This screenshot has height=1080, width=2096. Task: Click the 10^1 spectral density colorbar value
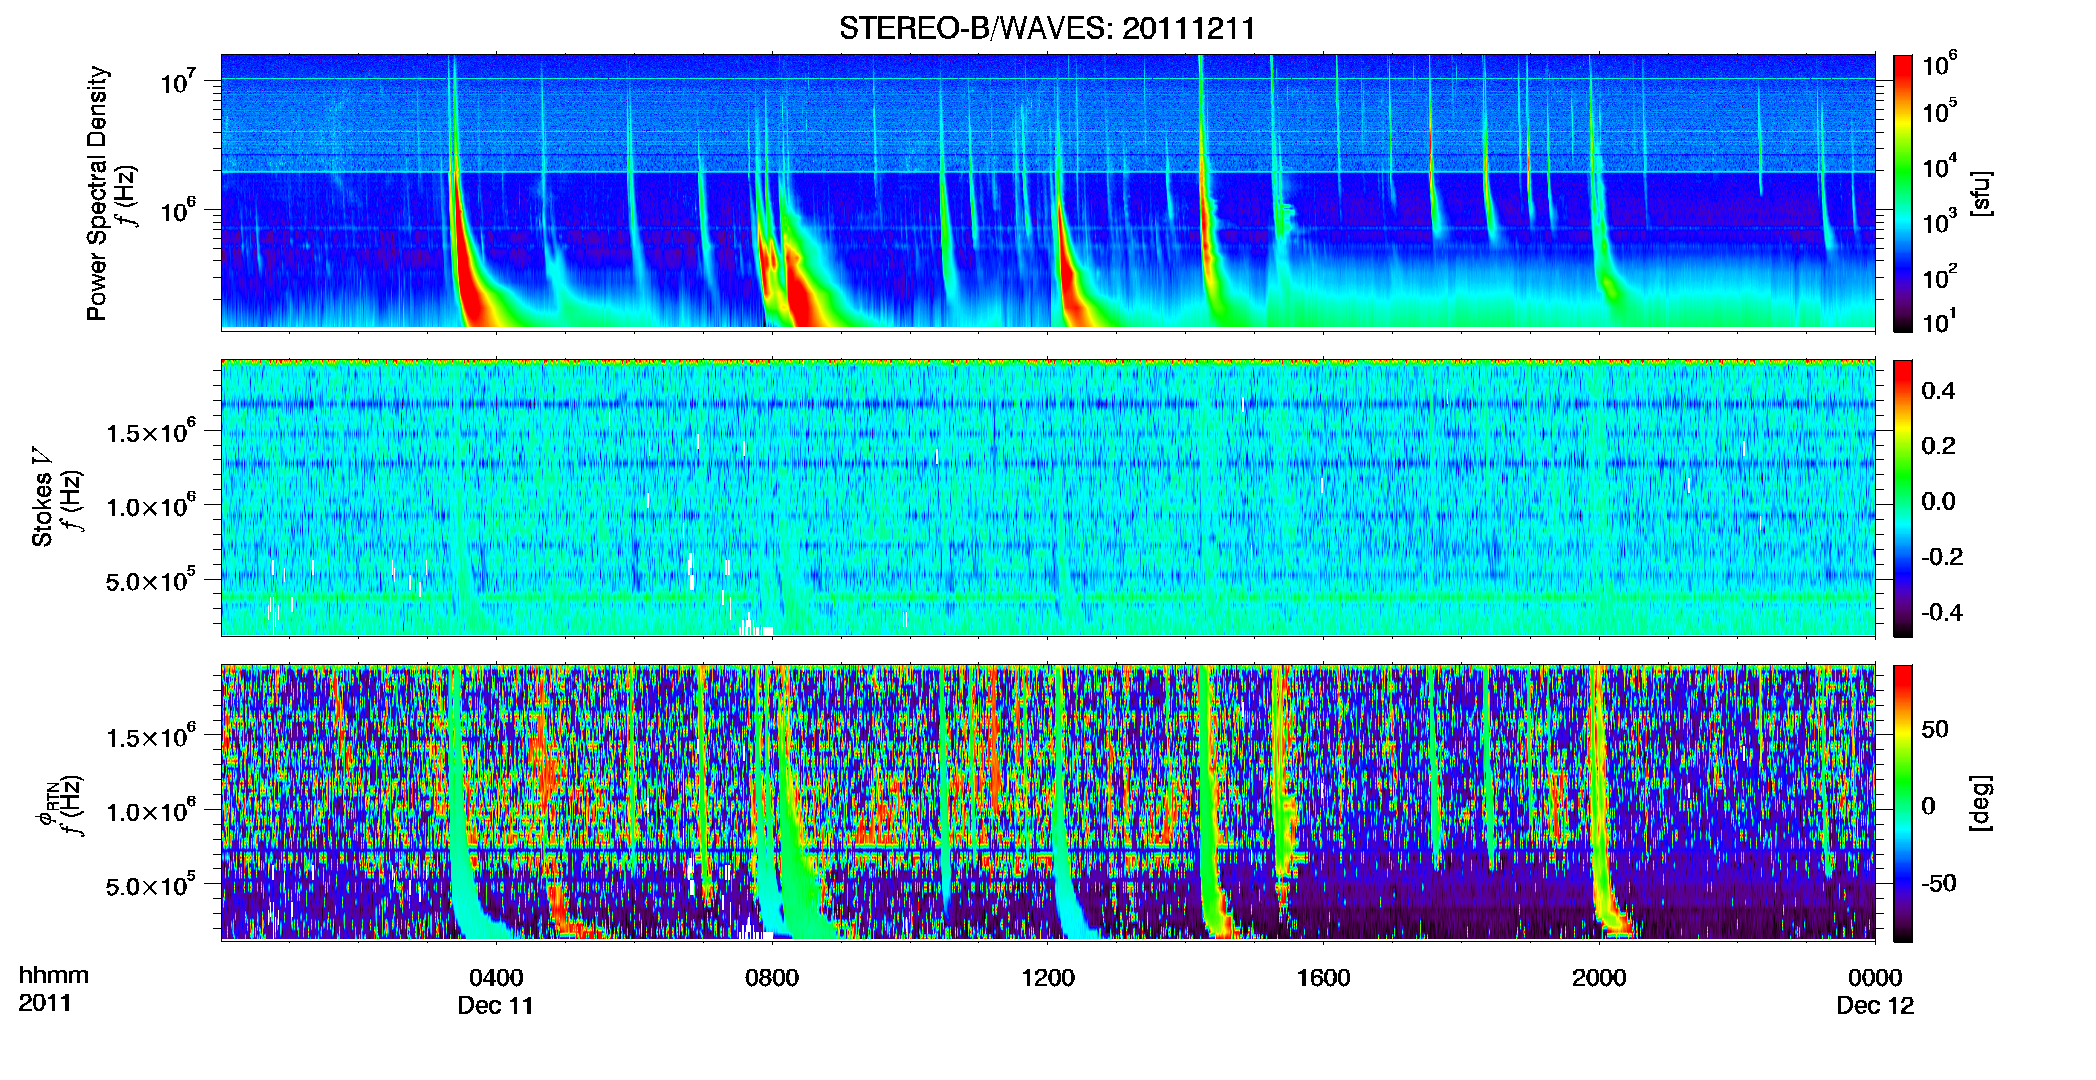[1940, 322]
